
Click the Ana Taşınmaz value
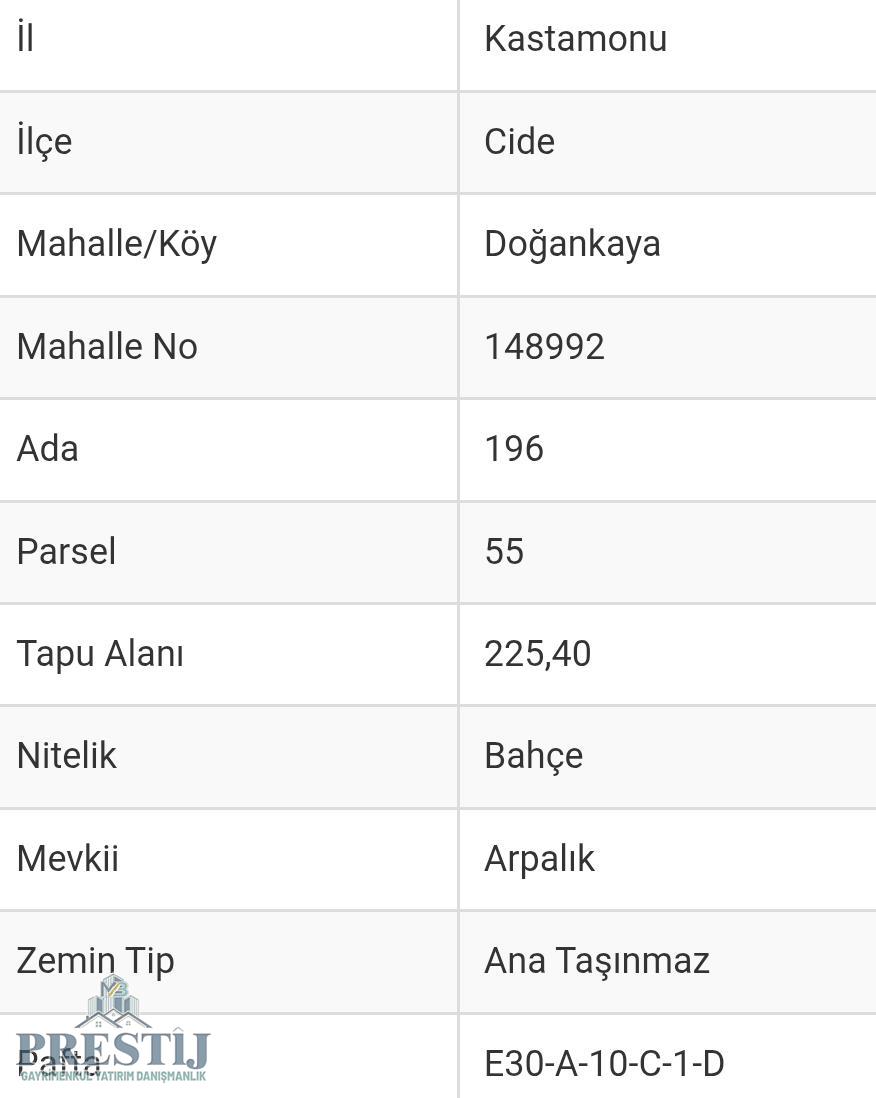click(x=596, y=961)
